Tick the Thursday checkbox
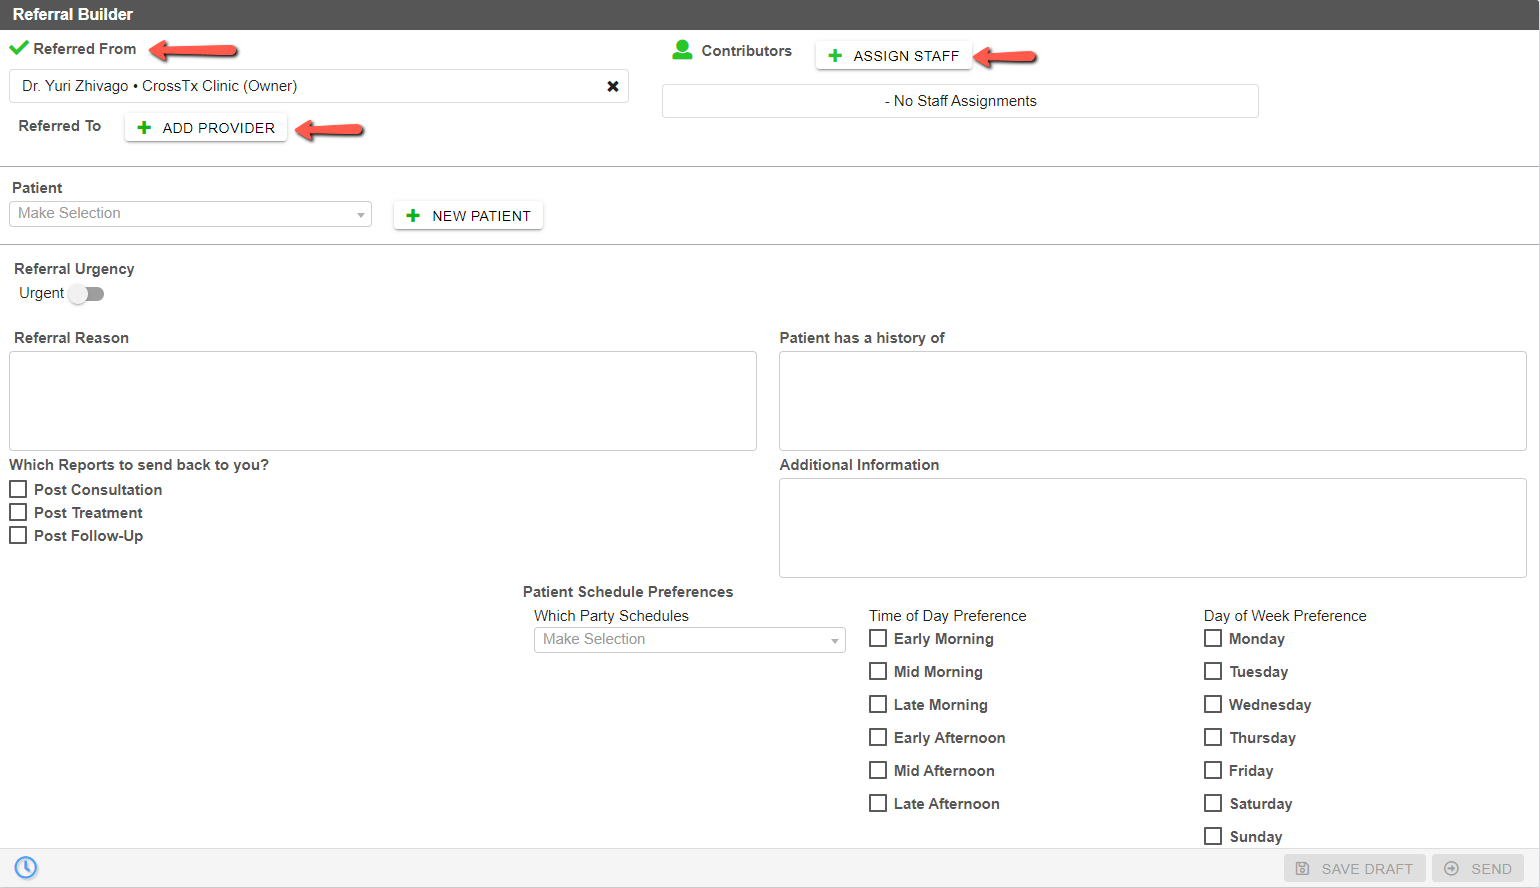The width and height of the screenshot is (1540, 888). pos(1213,737)
